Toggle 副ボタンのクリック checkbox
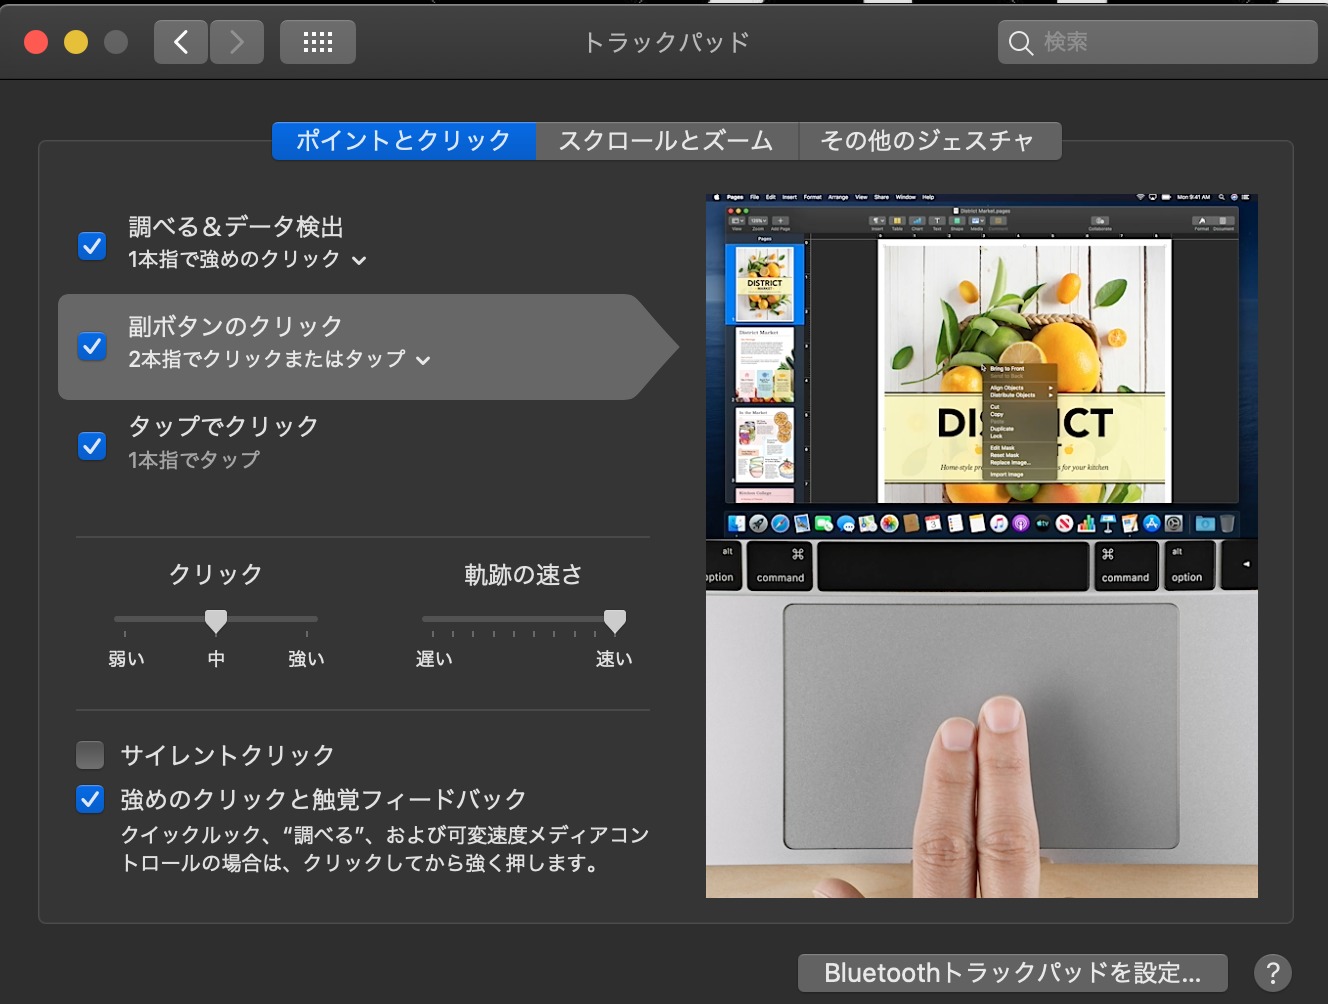The height and width of the screenshot is (1004, 1328). click(92, 346)
